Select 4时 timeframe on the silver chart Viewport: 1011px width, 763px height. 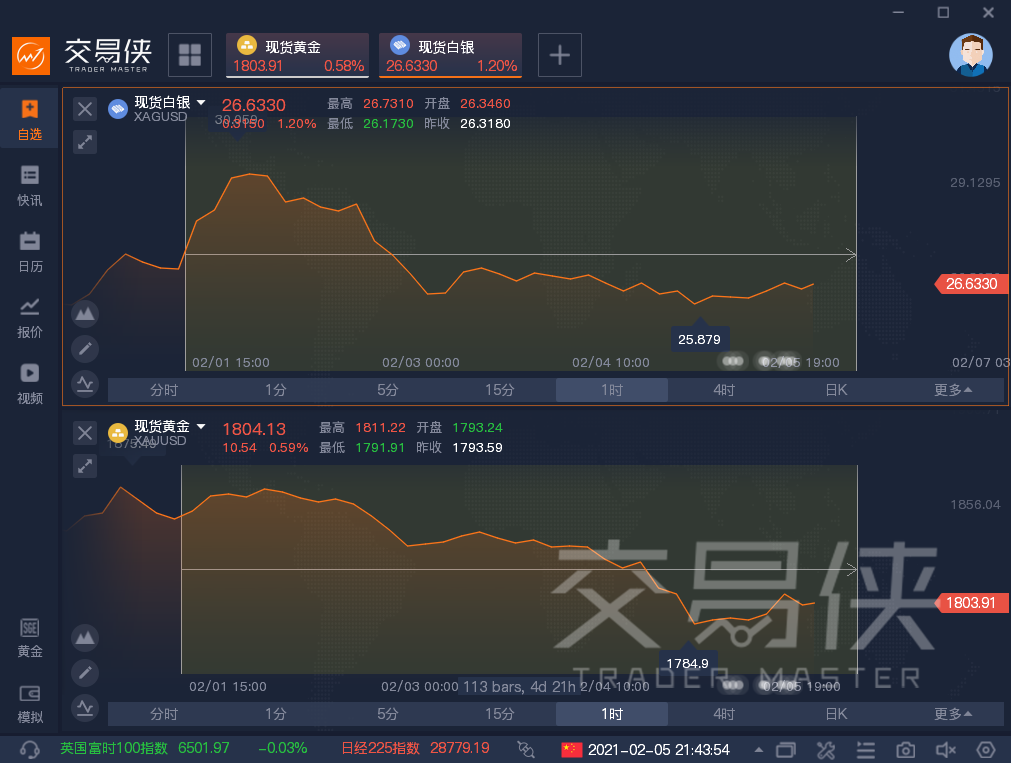pos(724,390)
